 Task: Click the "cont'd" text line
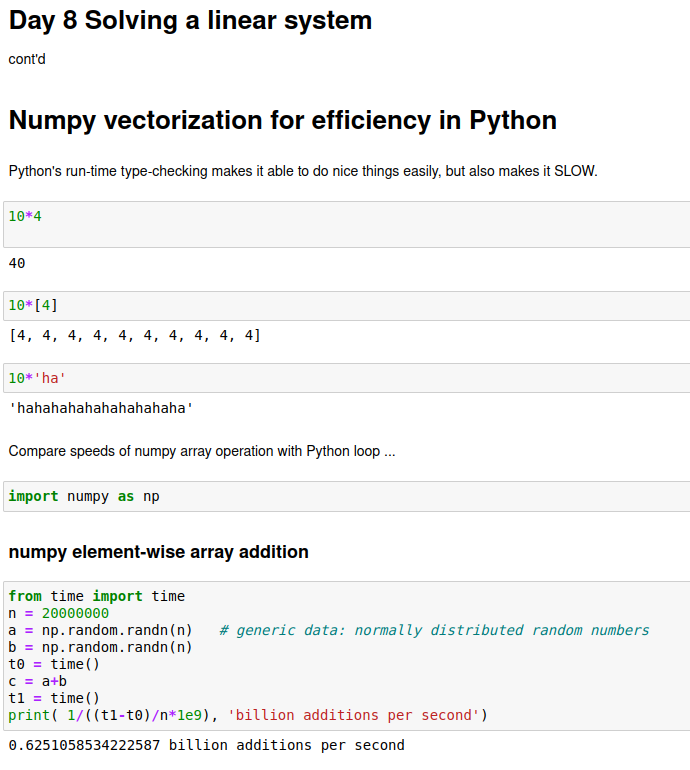pos(27,60)
